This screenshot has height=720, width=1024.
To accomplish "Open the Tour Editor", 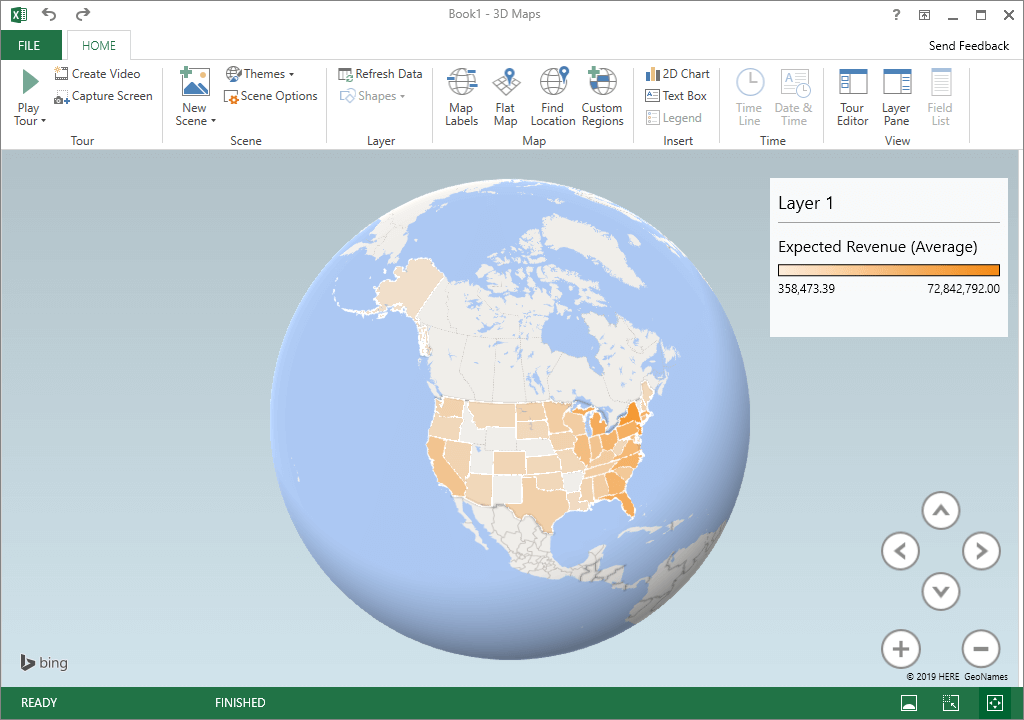I will pyautogui.click(x=852, y=96).
